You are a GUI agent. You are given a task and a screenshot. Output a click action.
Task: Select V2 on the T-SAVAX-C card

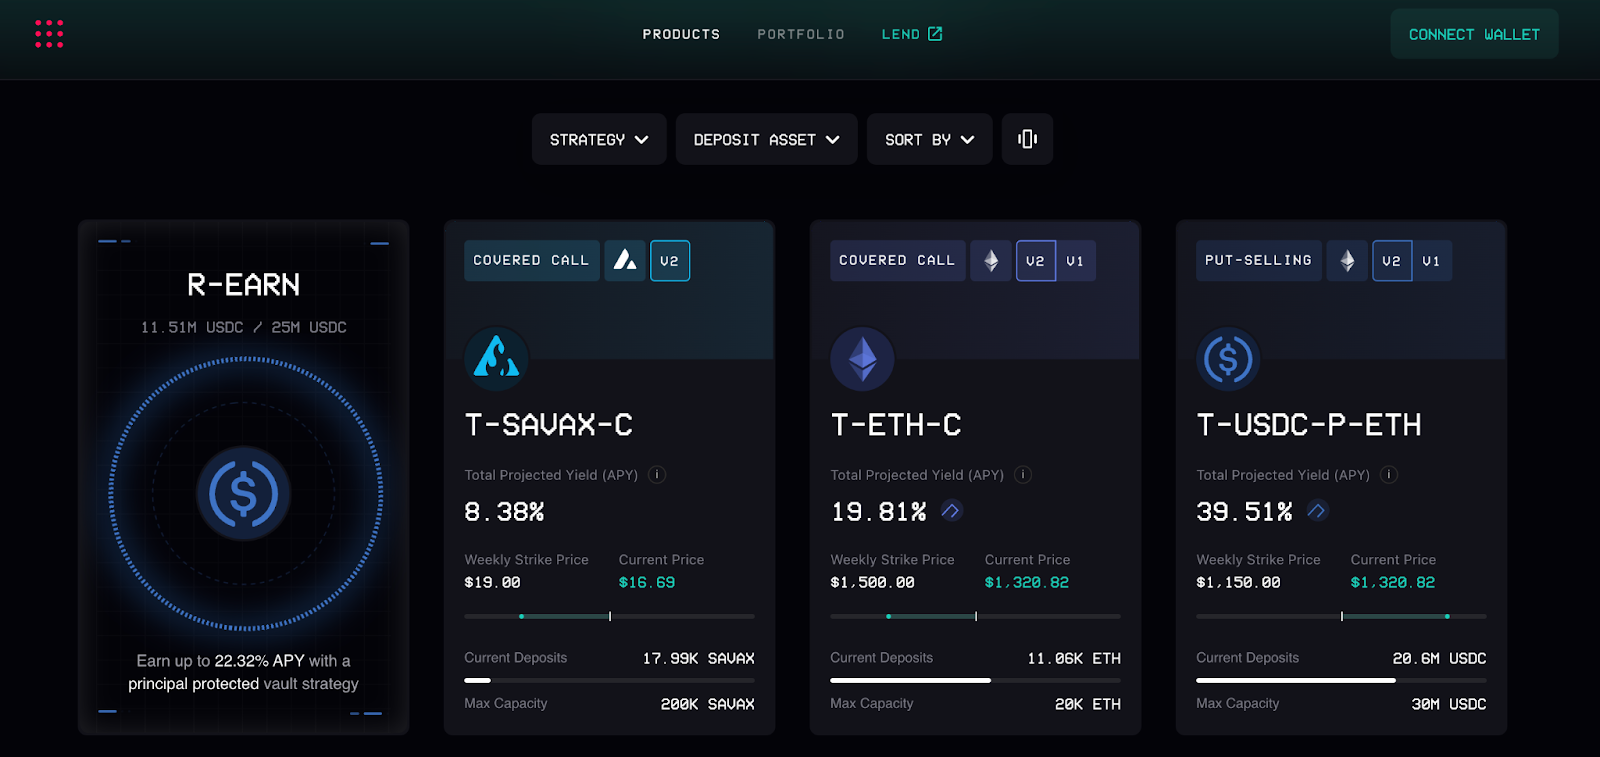[x=669, y=261]
